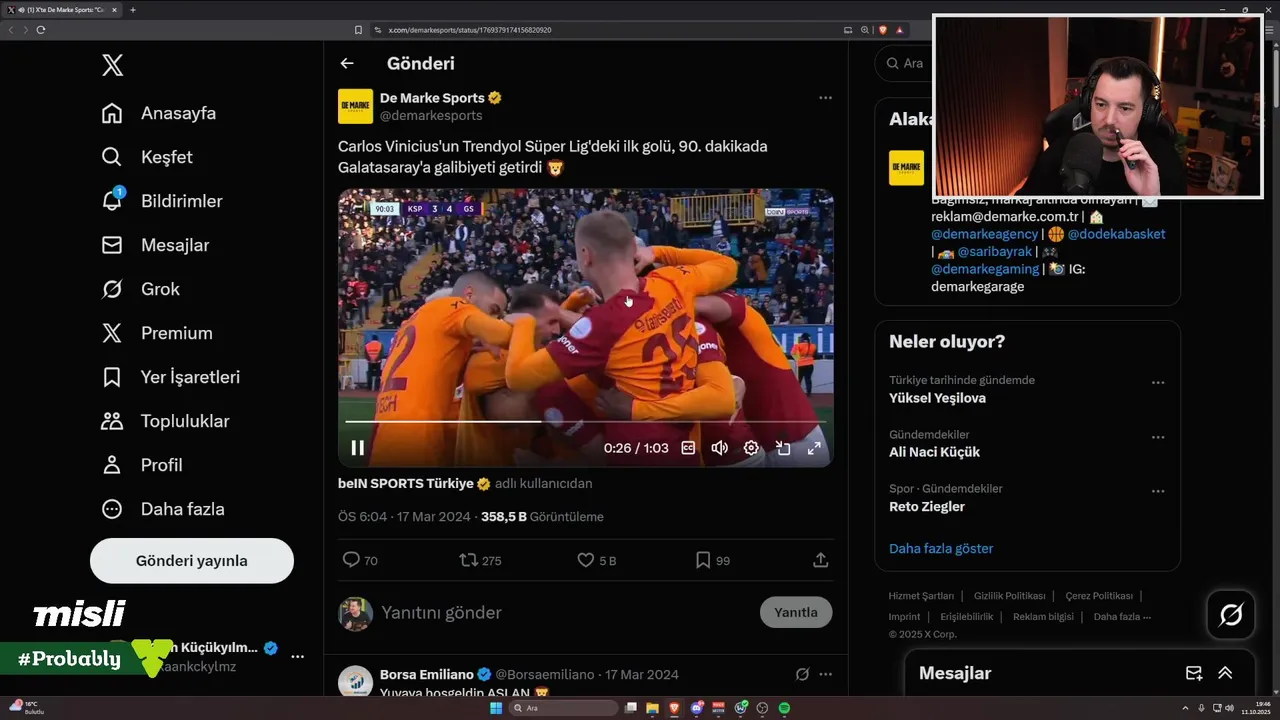Mute the video sound
Viewport: 1280px width, 720px height.
[x=719, y=448]
